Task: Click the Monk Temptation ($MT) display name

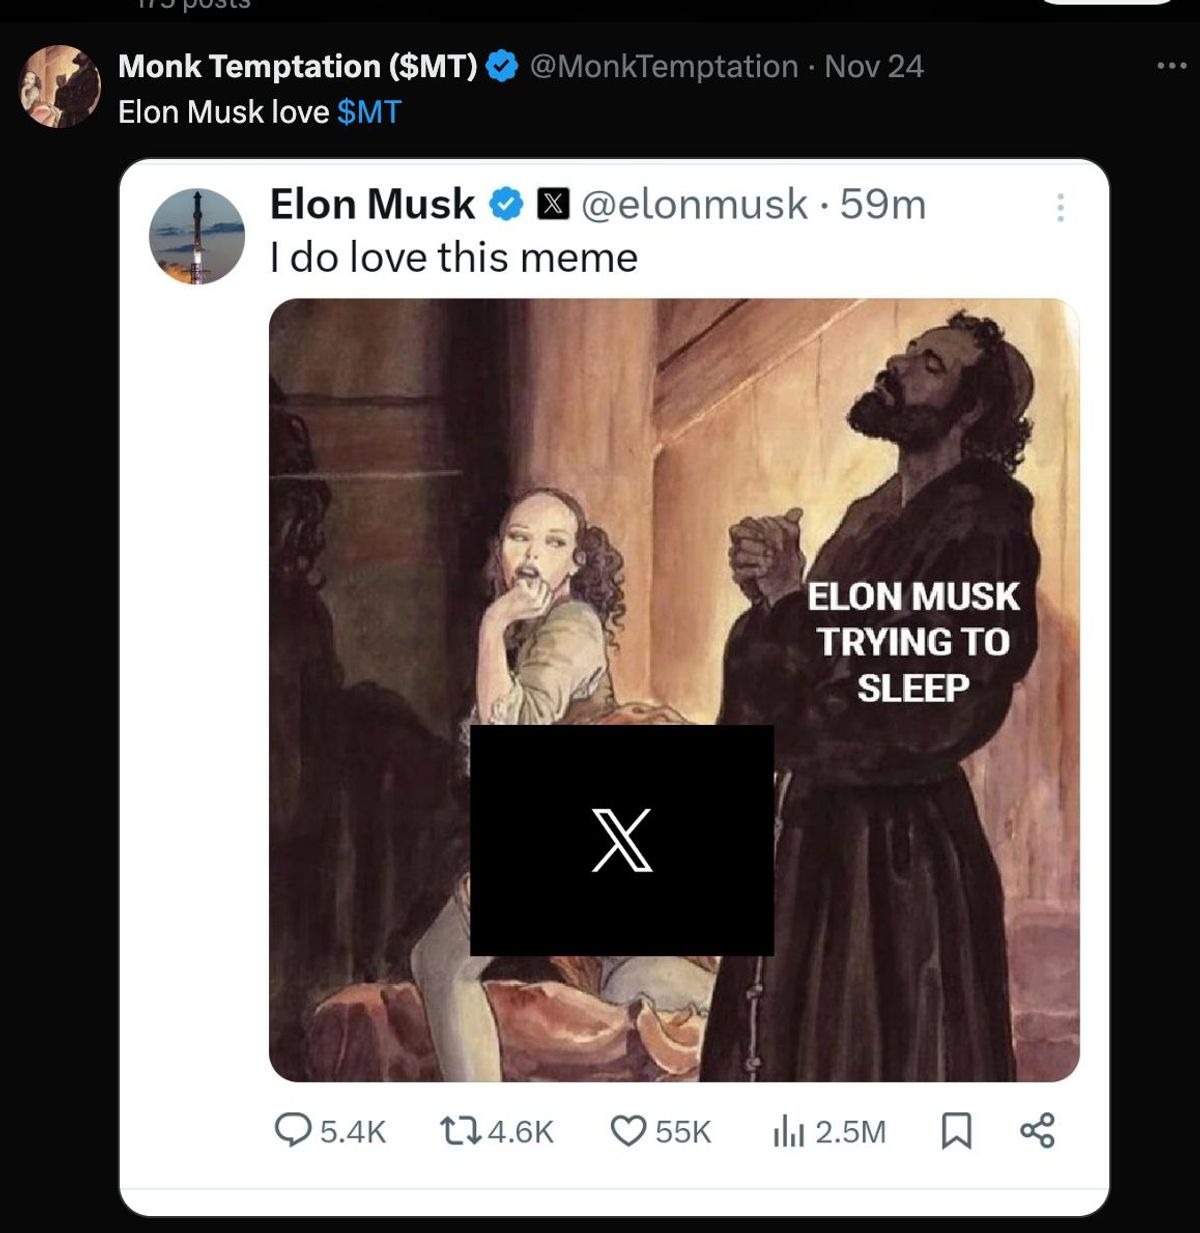Action: pyautogui.click(x=297, y=67)
